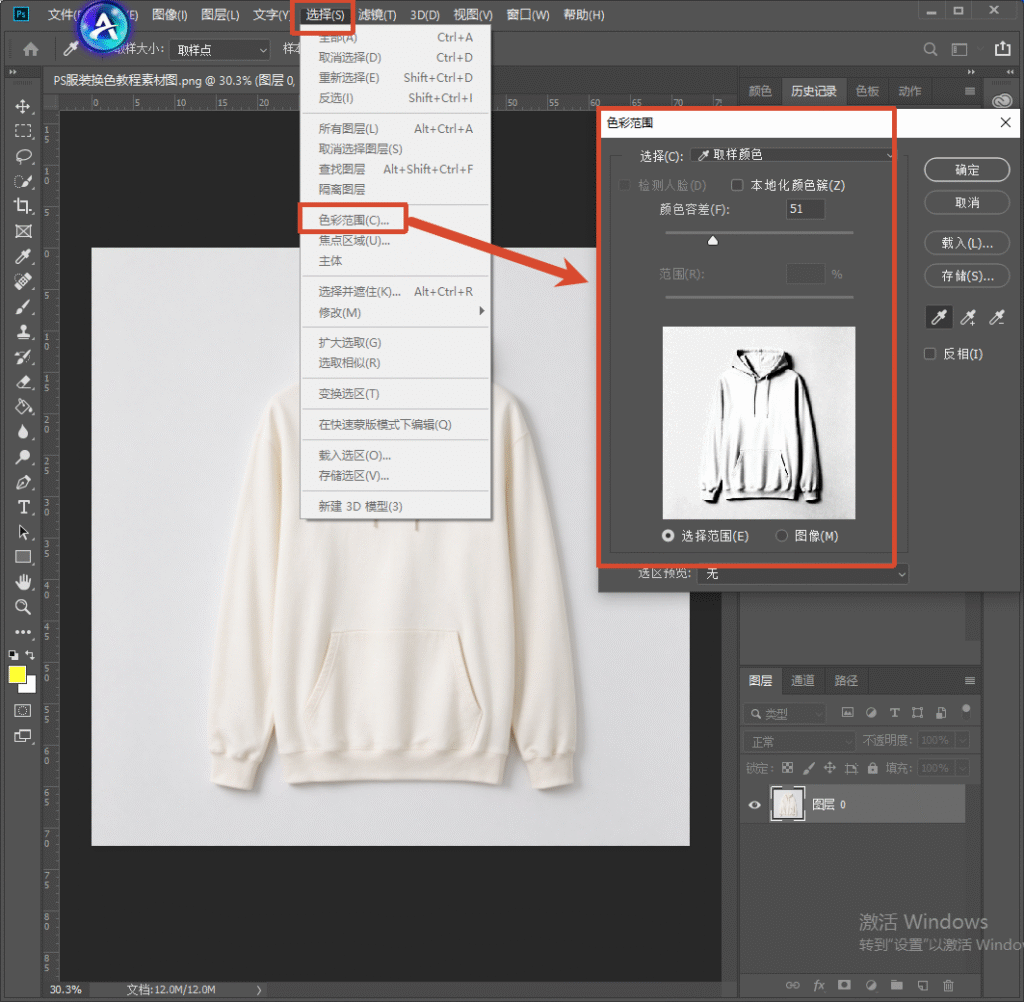
Task: Expand the 修改(M) submenu
Action: [x=394, y=312]
